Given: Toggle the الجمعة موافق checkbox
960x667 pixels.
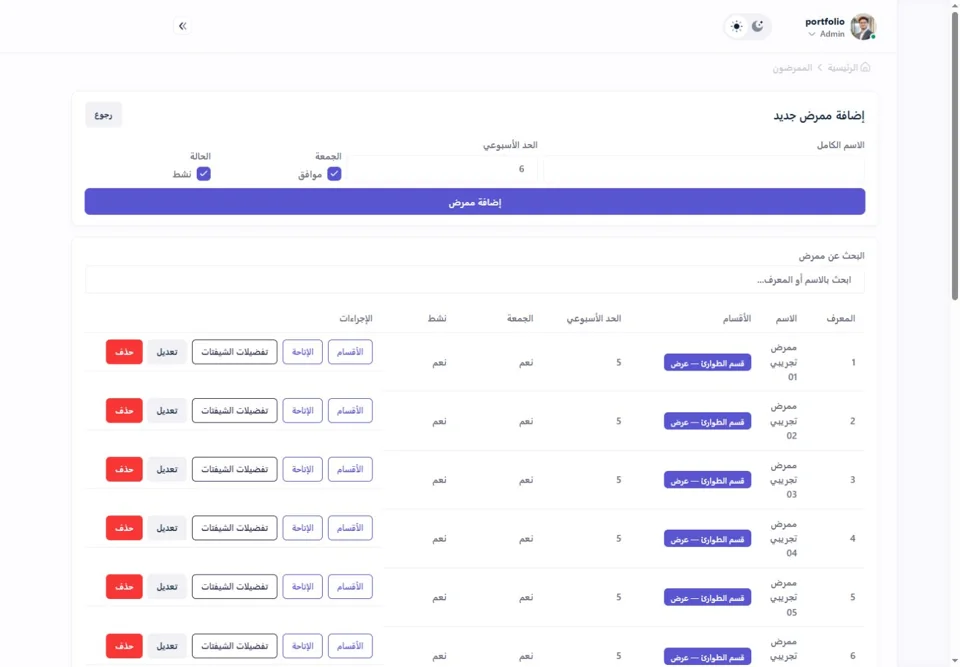Looking at the screenshot, I should 334,174.
